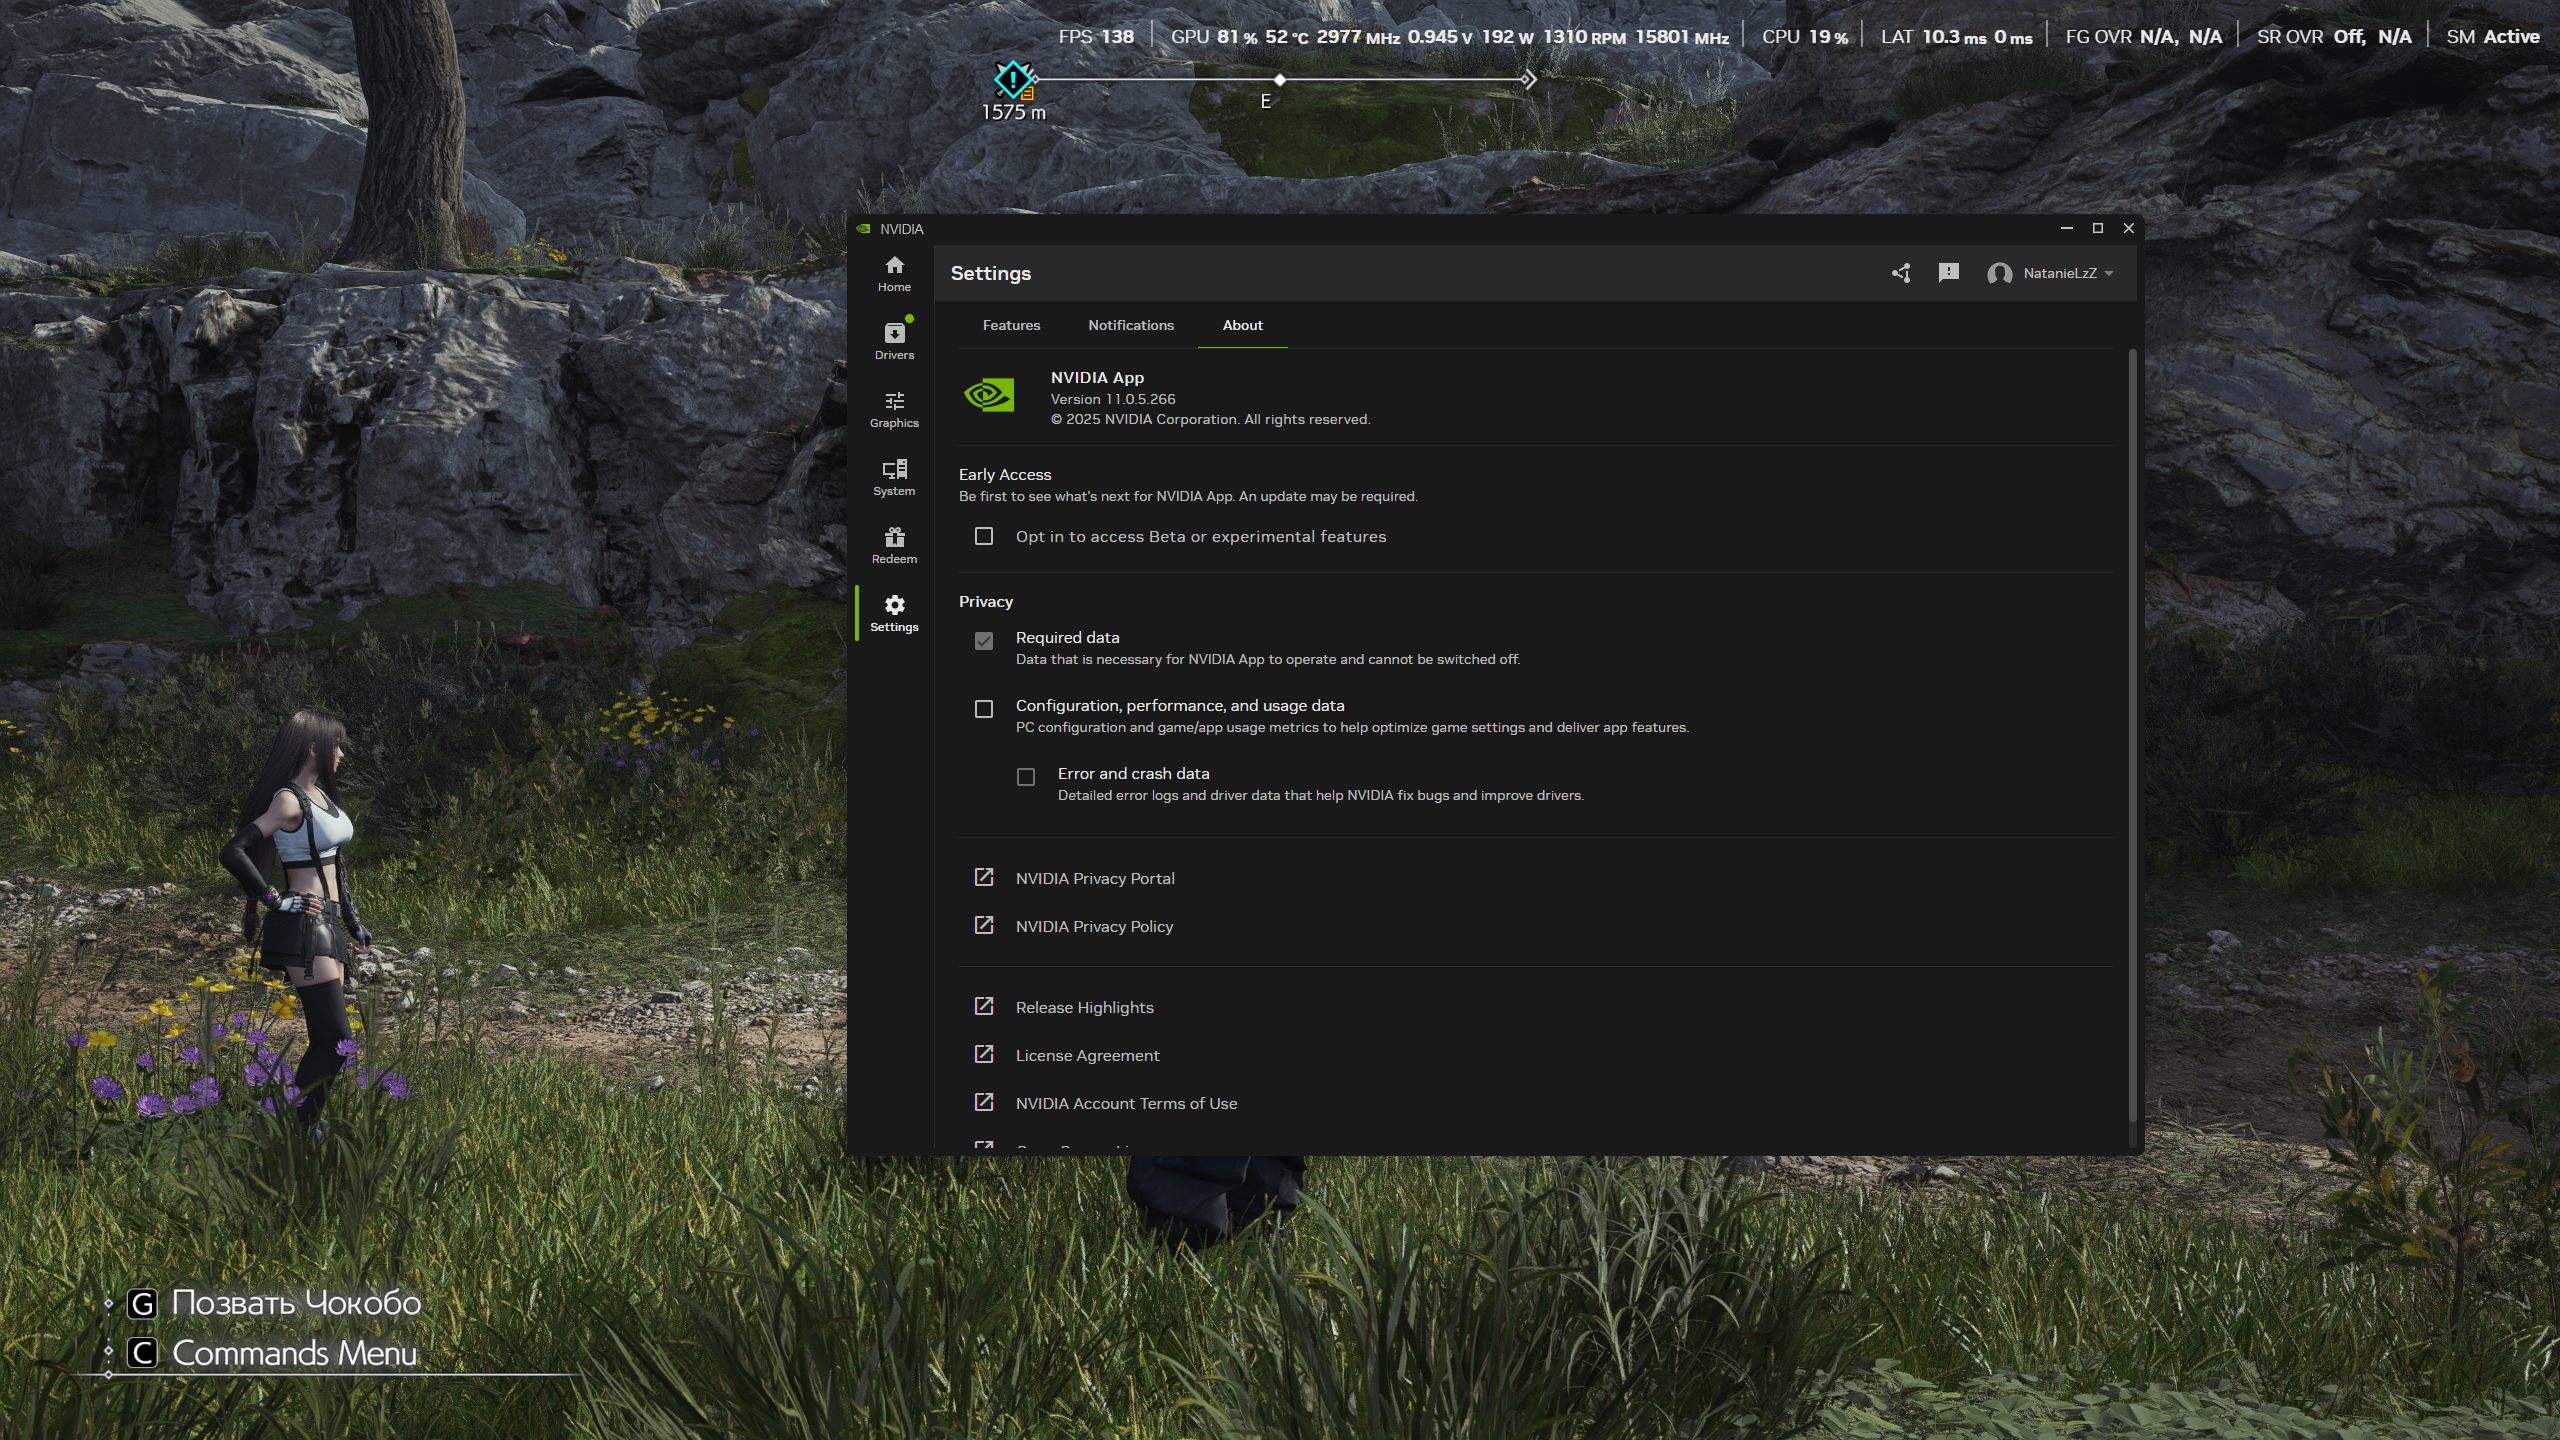This screenshot has height=1440, width=2560.
Task: Click the send feedback icon
Action: pyautogui.click(x=1948, y=273)
